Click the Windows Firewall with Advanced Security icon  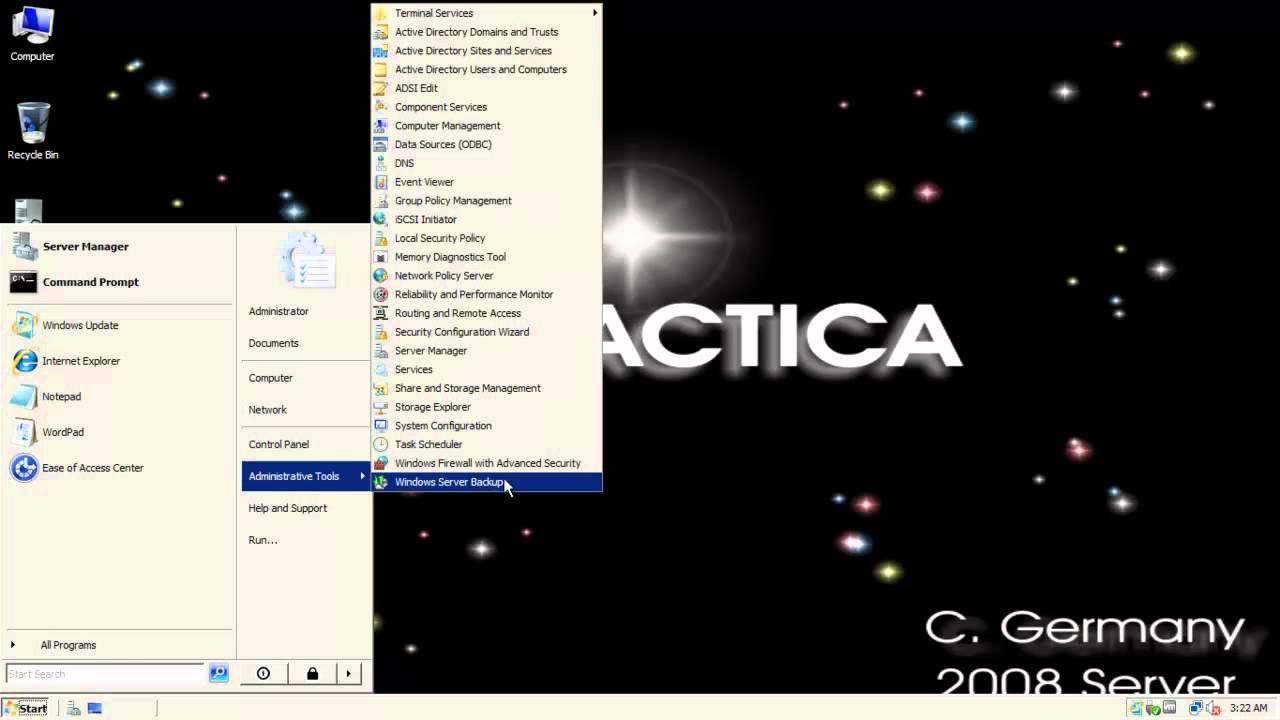pos(380,463)
